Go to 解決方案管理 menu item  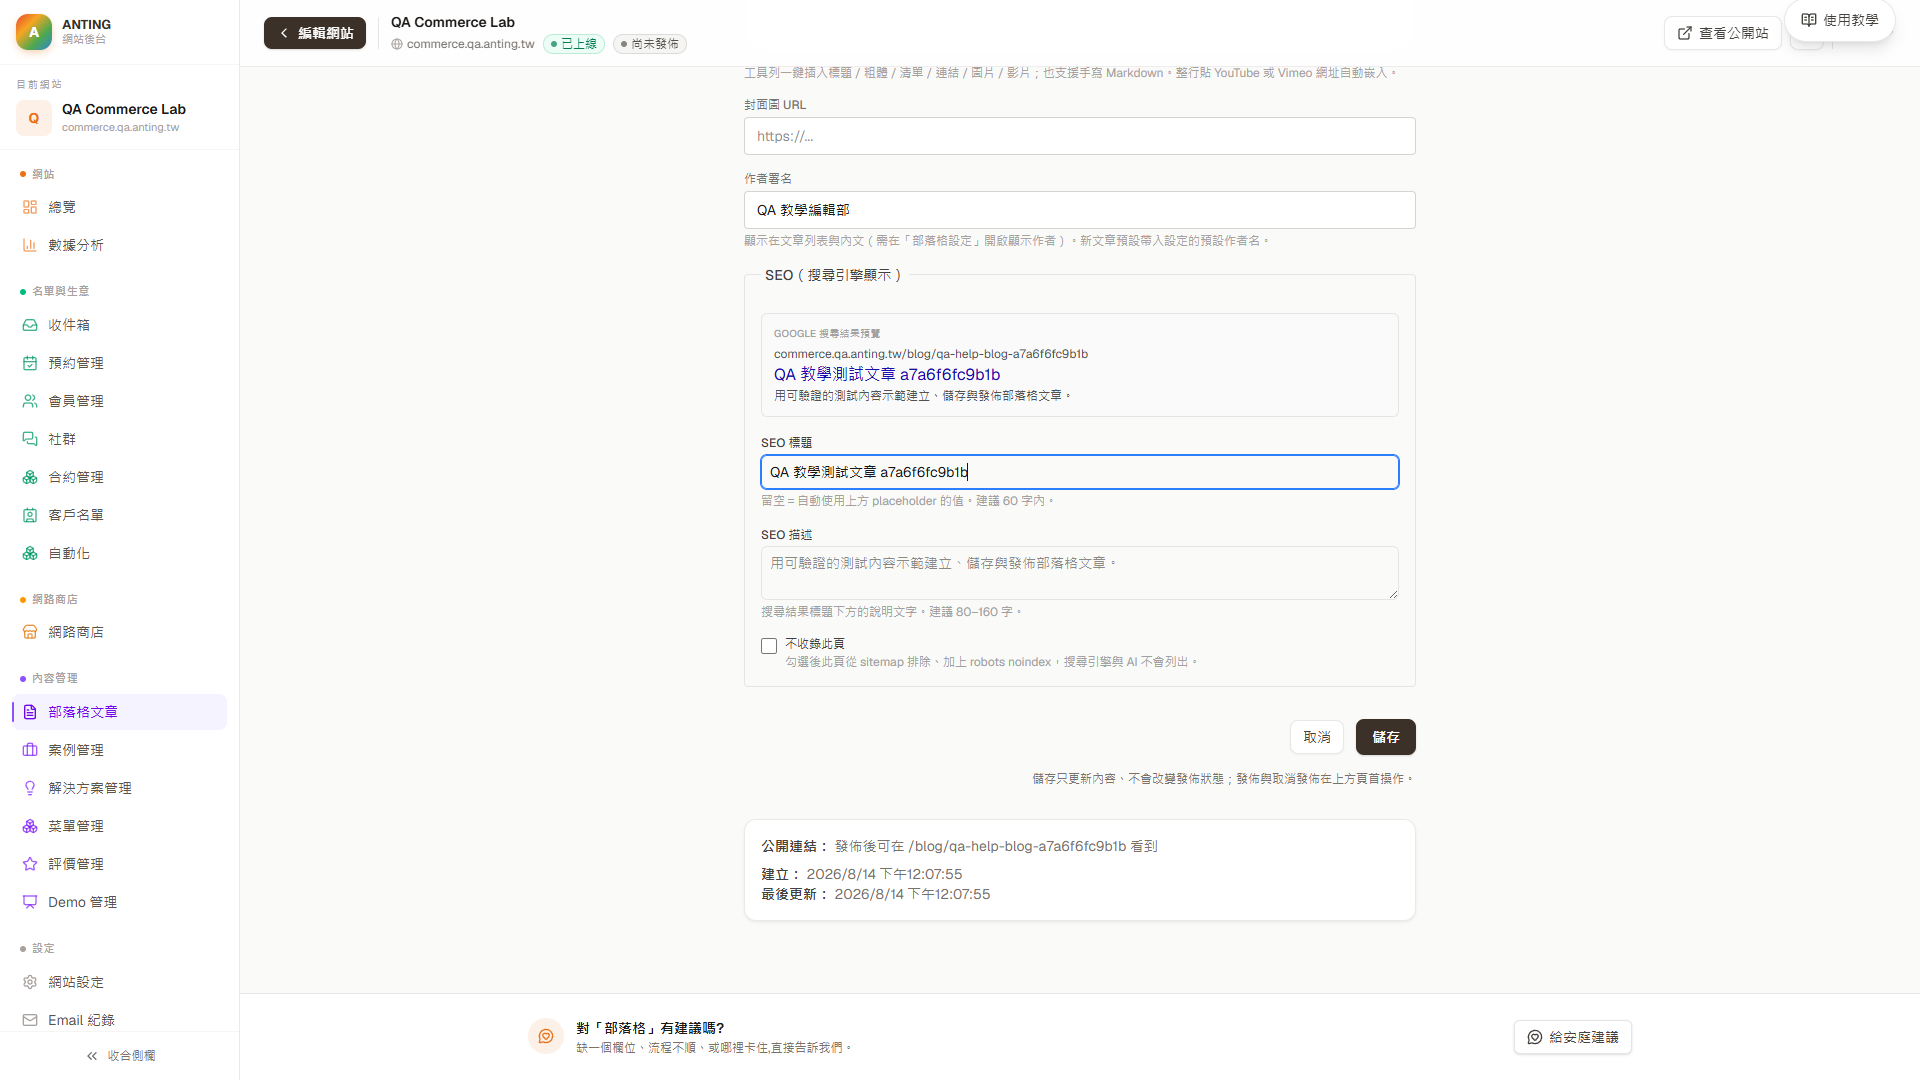pyautogui.click(x=120, y=788)
